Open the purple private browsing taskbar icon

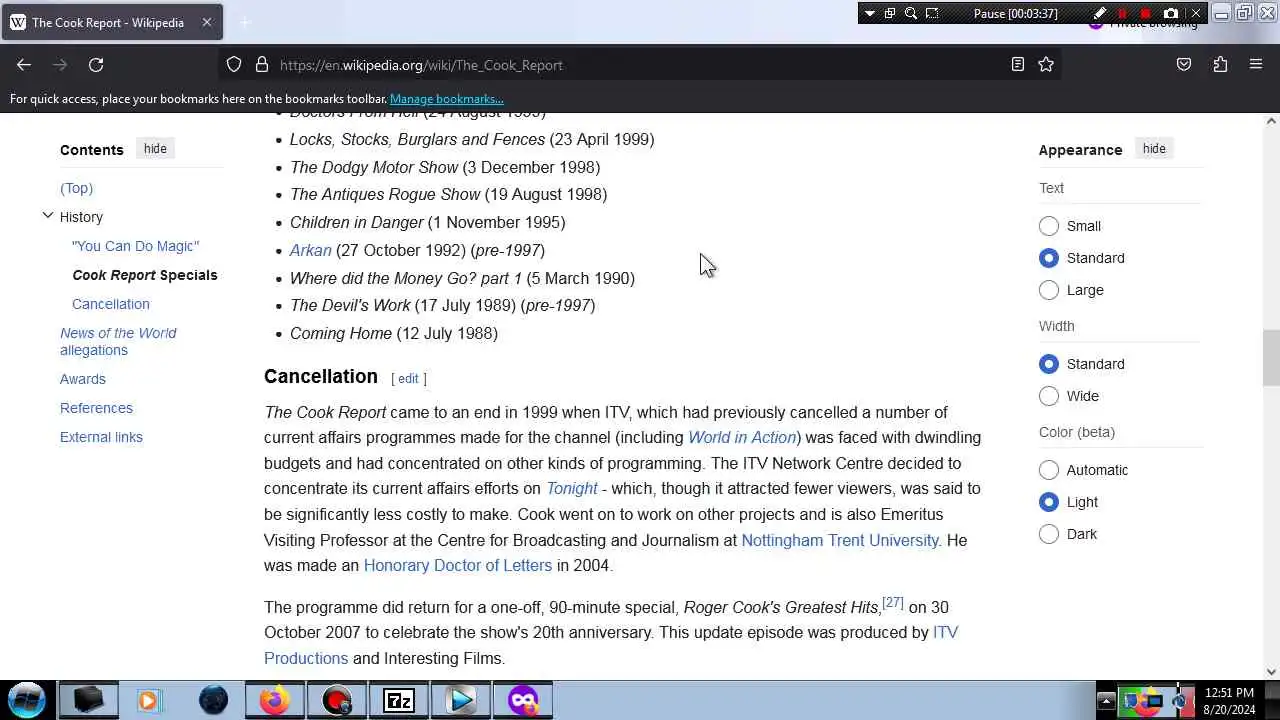click(x=523, y=700)
